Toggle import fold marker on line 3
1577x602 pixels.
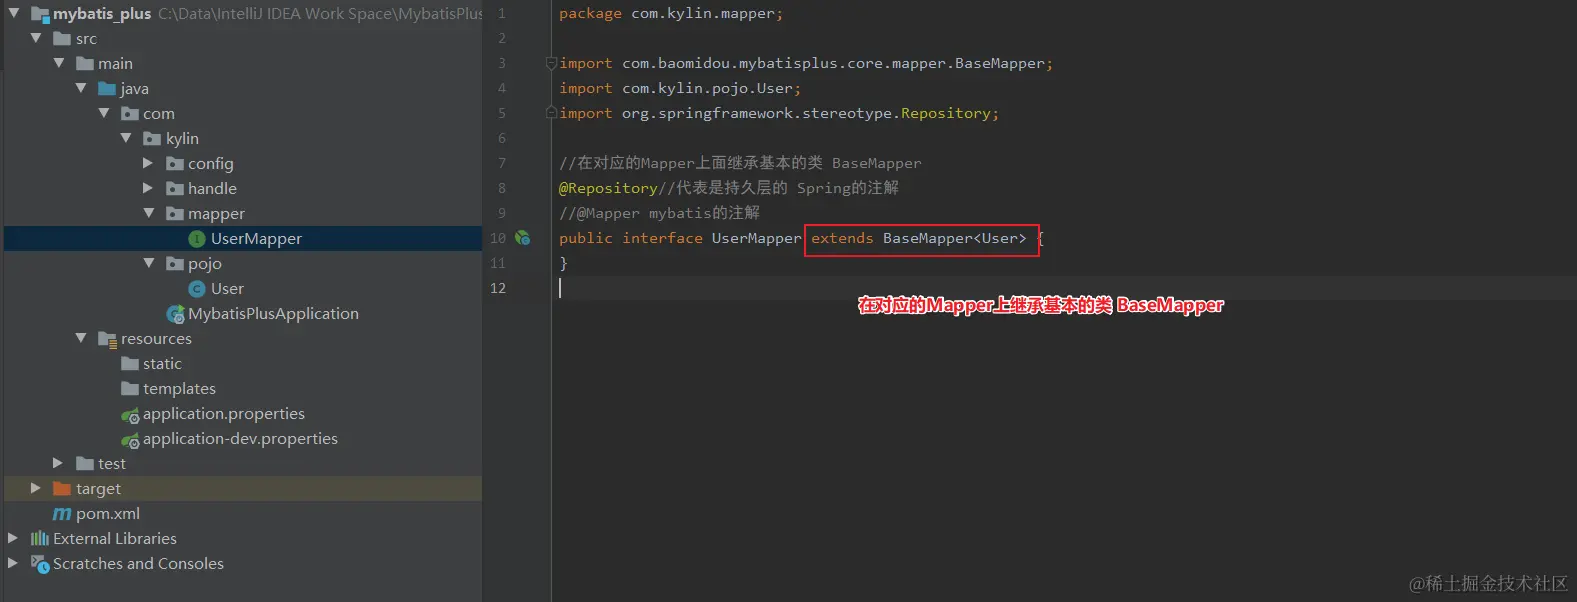[551, 63]
